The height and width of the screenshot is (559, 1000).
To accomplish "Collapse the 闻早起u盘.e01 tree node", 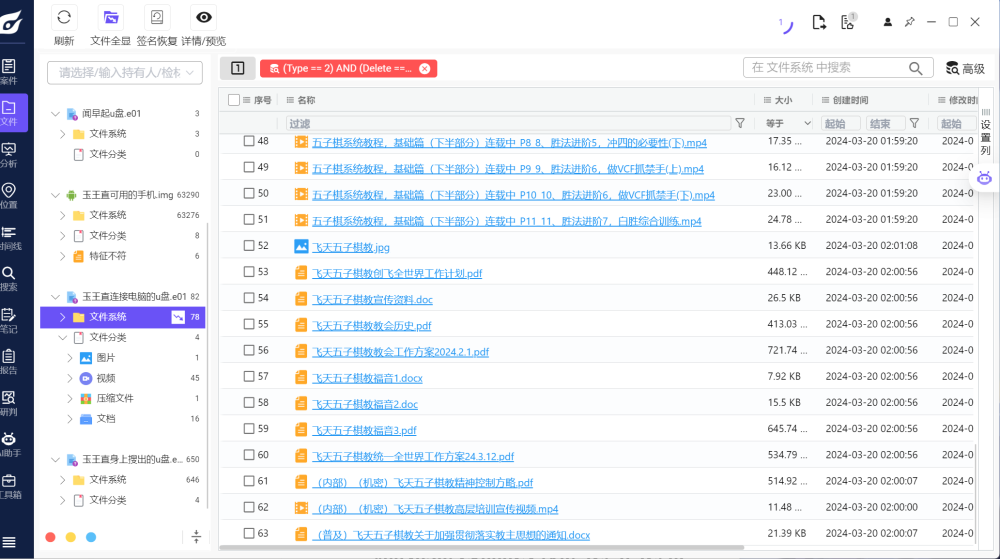I will tap(56, 114).
